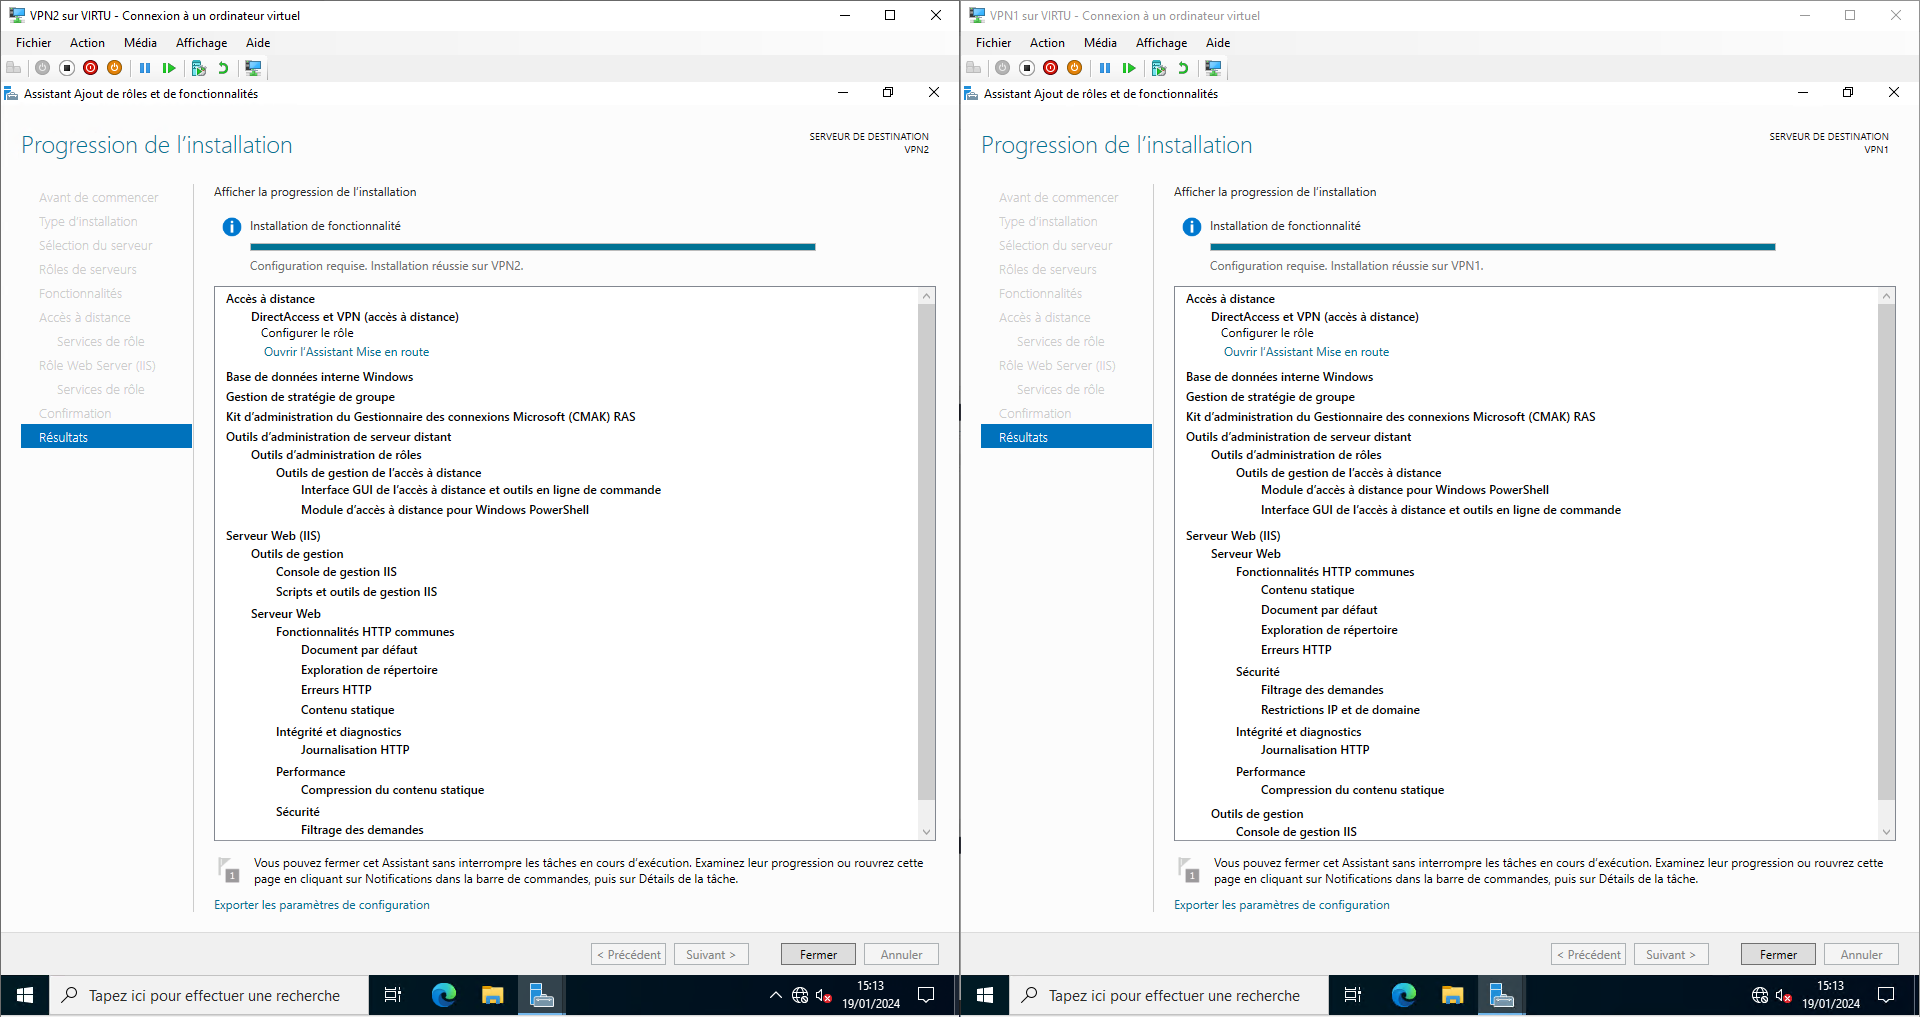Pause the VPN2 virtual machine
Viewport: 1920px width, 1017px height.
[145, 68]
